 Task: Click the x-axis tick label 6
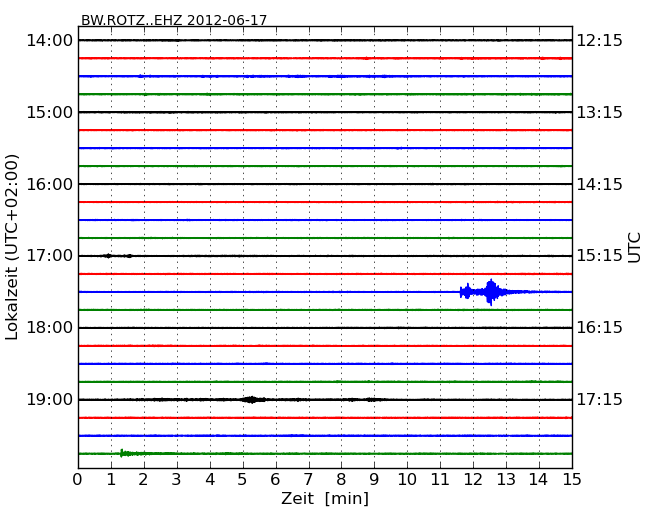[276, 480]
